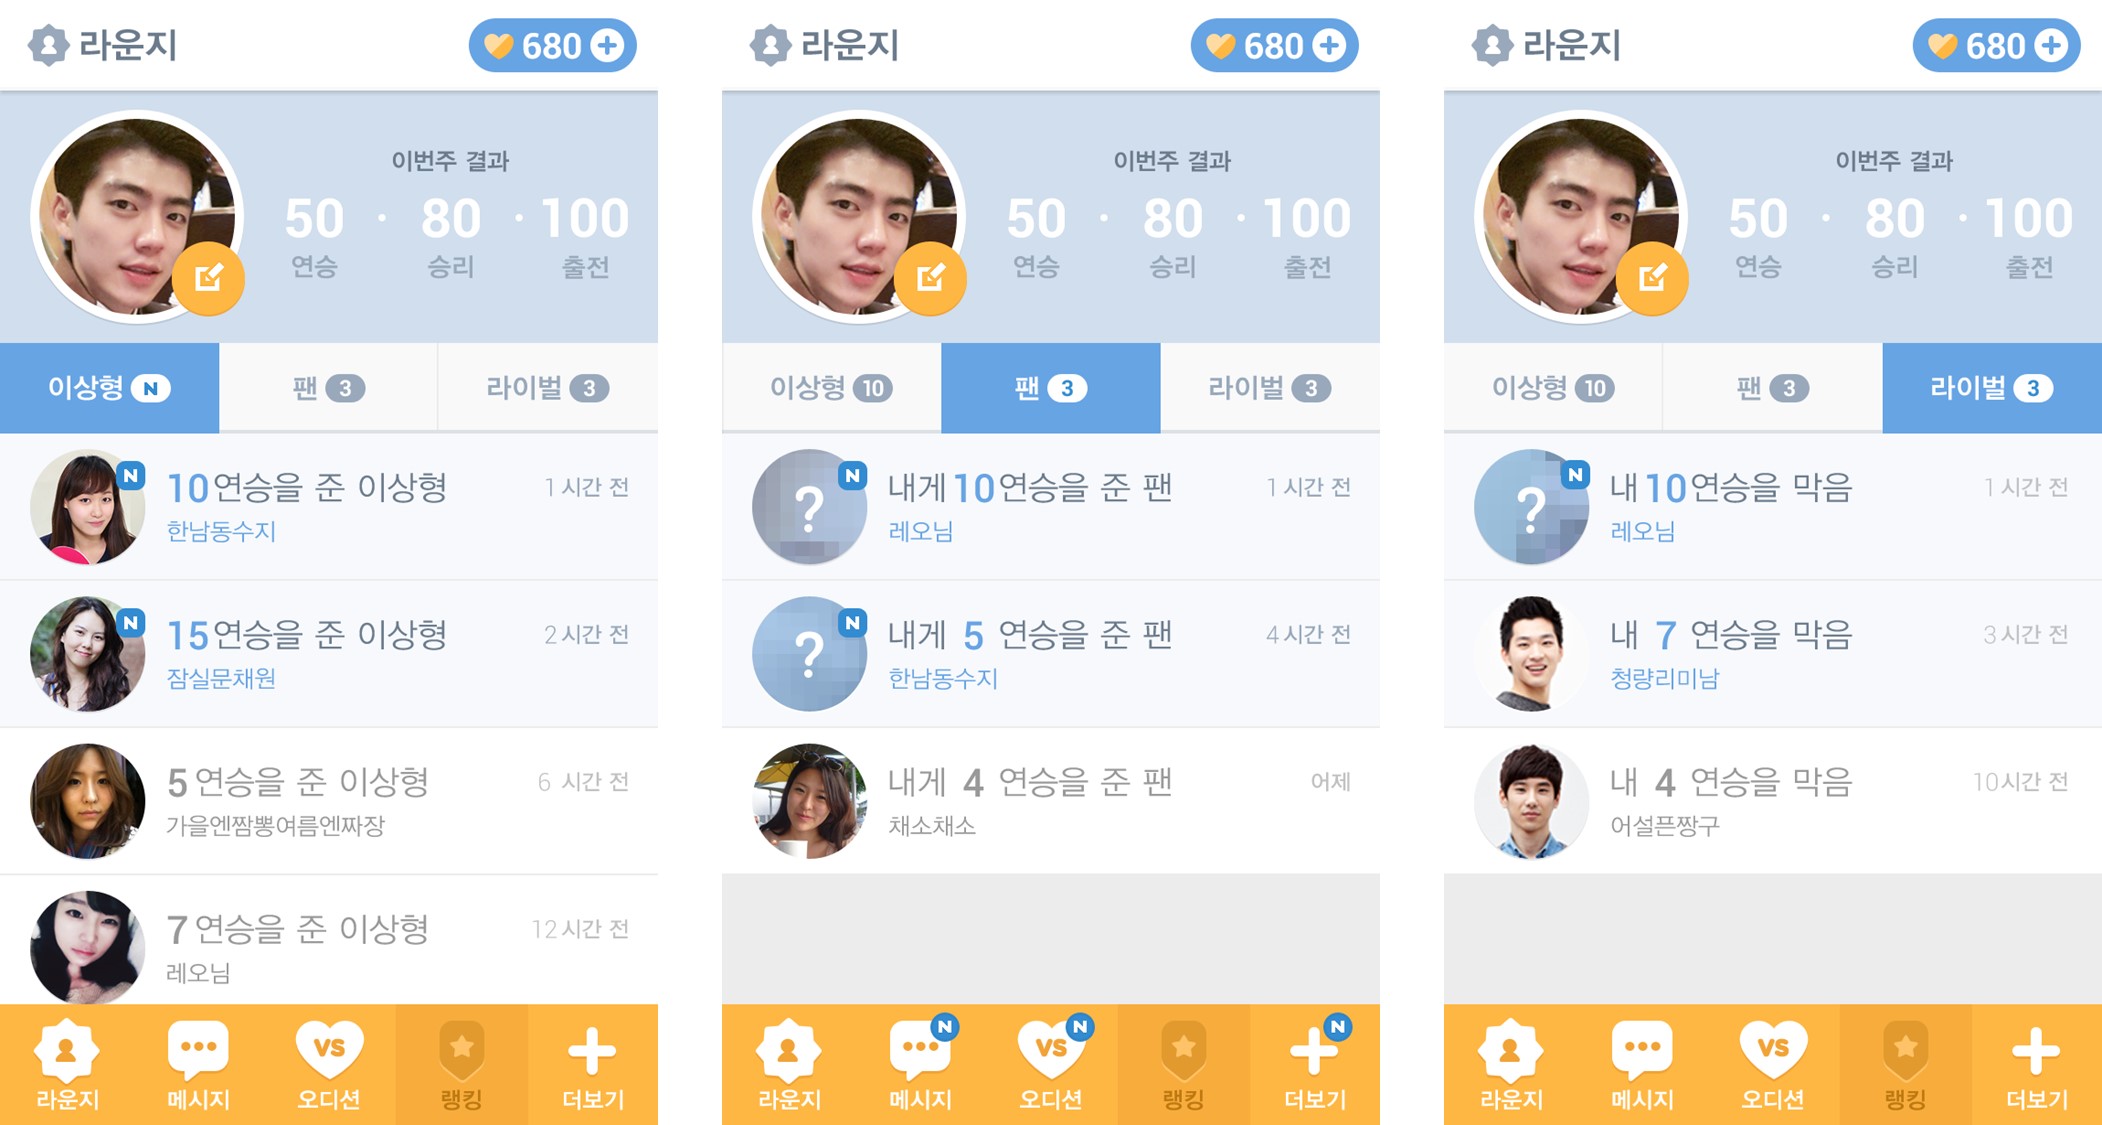Open the 내 7 연승을 막음 entry
The height and width of the screenshot is (1125, 2102).
click(x=1773, y=654)
